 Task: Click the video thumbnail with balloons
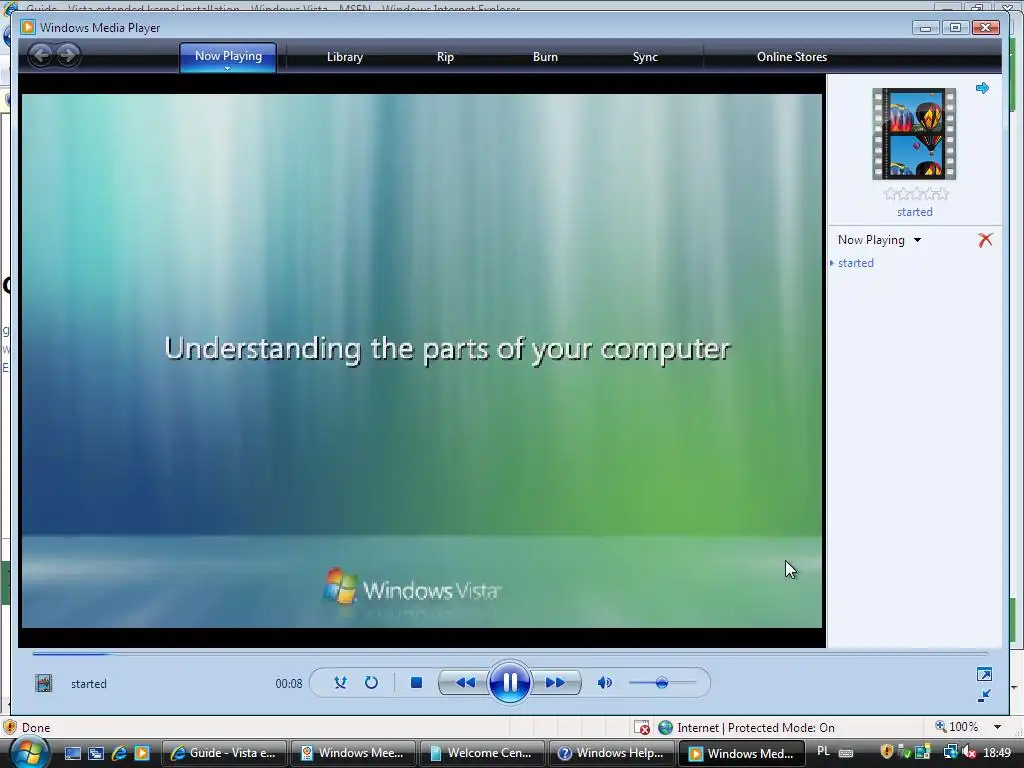pyautogui.click(x=914, y=134)
